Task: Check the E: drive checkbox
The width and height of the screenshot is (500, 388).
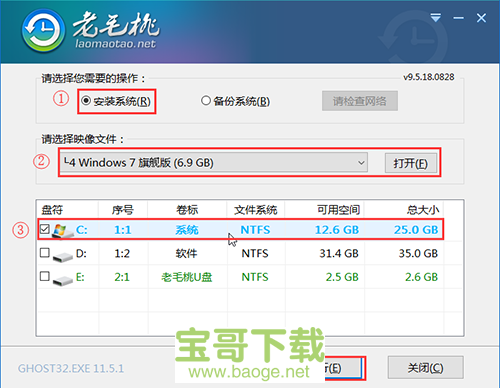Action: pos(45,276)
